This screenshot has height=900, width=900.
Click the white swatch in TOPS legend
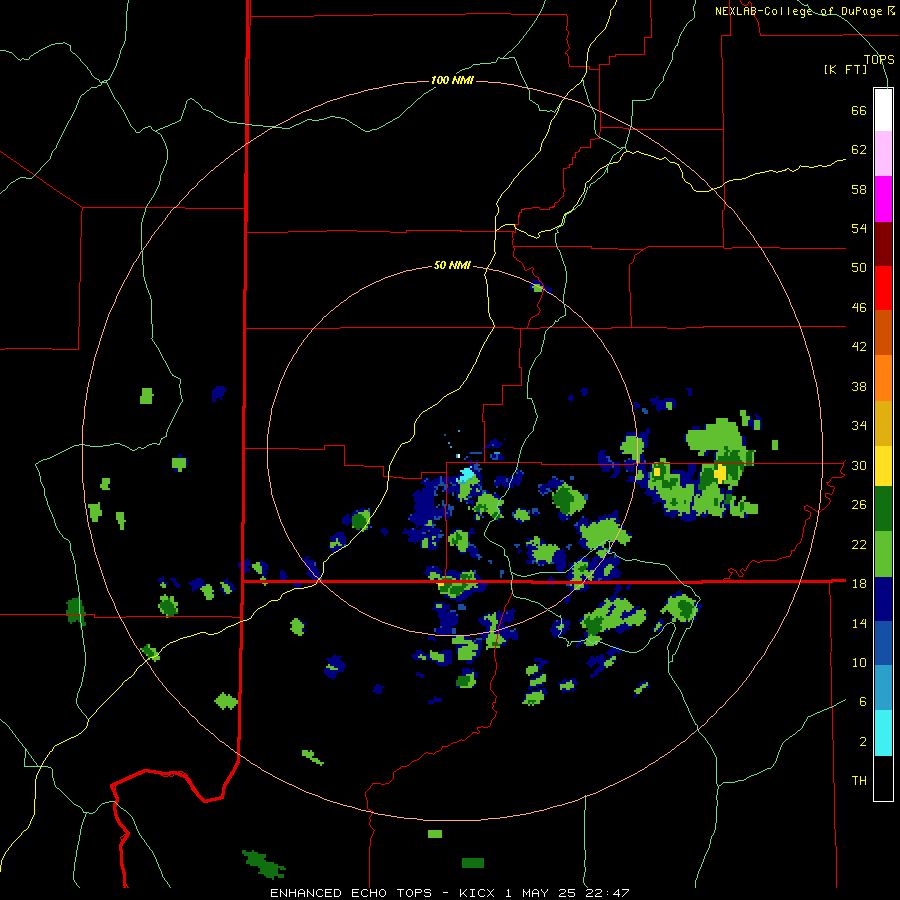883,110
